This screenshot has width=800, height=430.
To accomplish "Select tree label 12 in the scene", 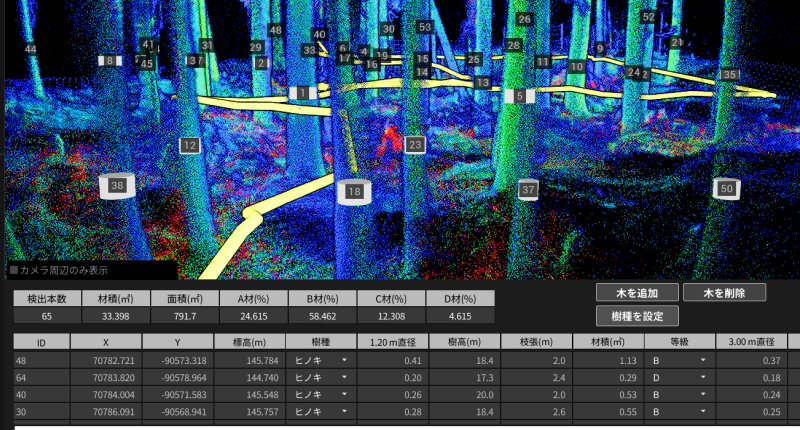I will 189,146.
